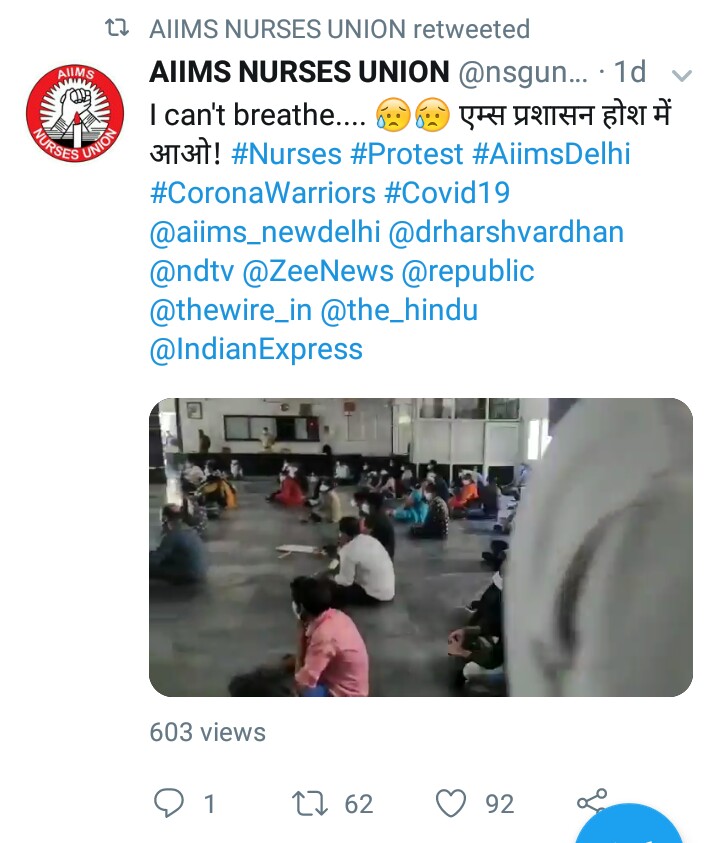Open AIIMS Nurses Union profile avatar

point(75,113)
